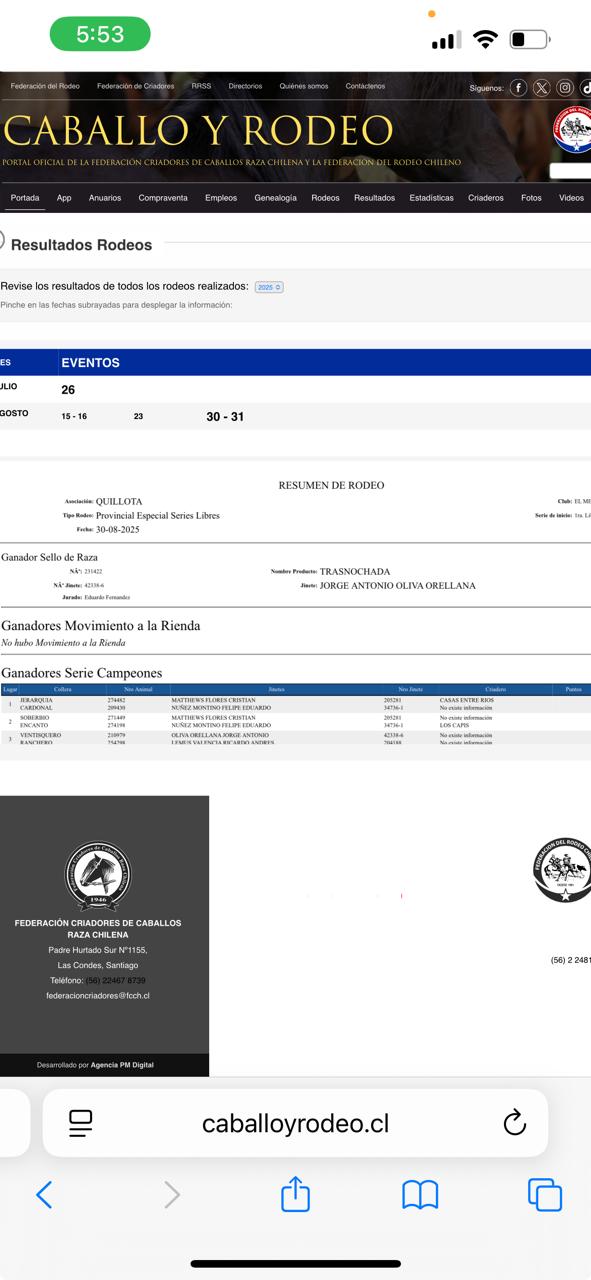Viewport: 591px width, 1280px height.
Task: Follow the RRSS top link
Action: point(201,87)
